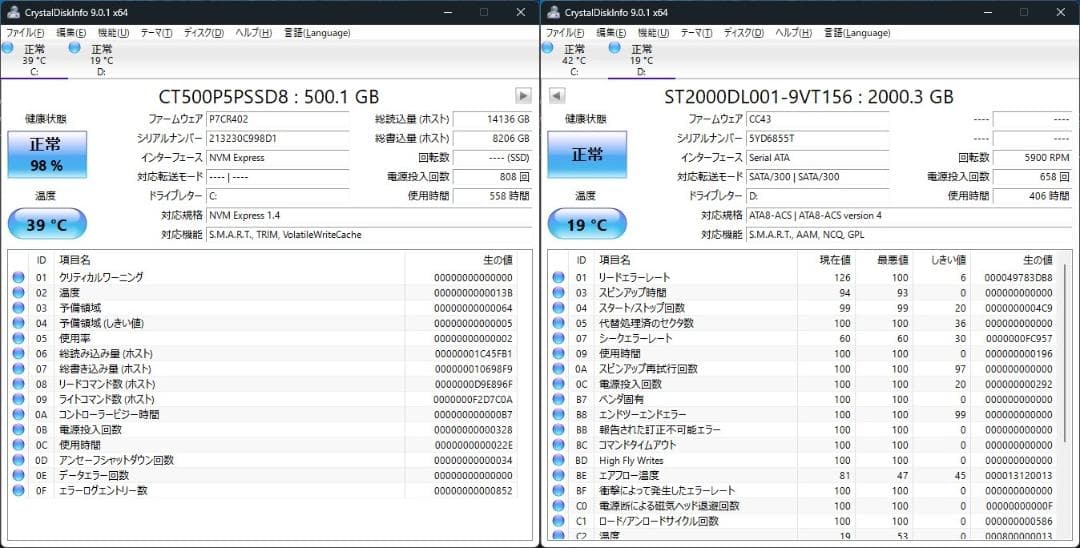Click disk title ST2000DL001-9VT156 : 2000.3 GB
Image resolution: width=1080 pixels, height=548 pixels.
(809, 96)
